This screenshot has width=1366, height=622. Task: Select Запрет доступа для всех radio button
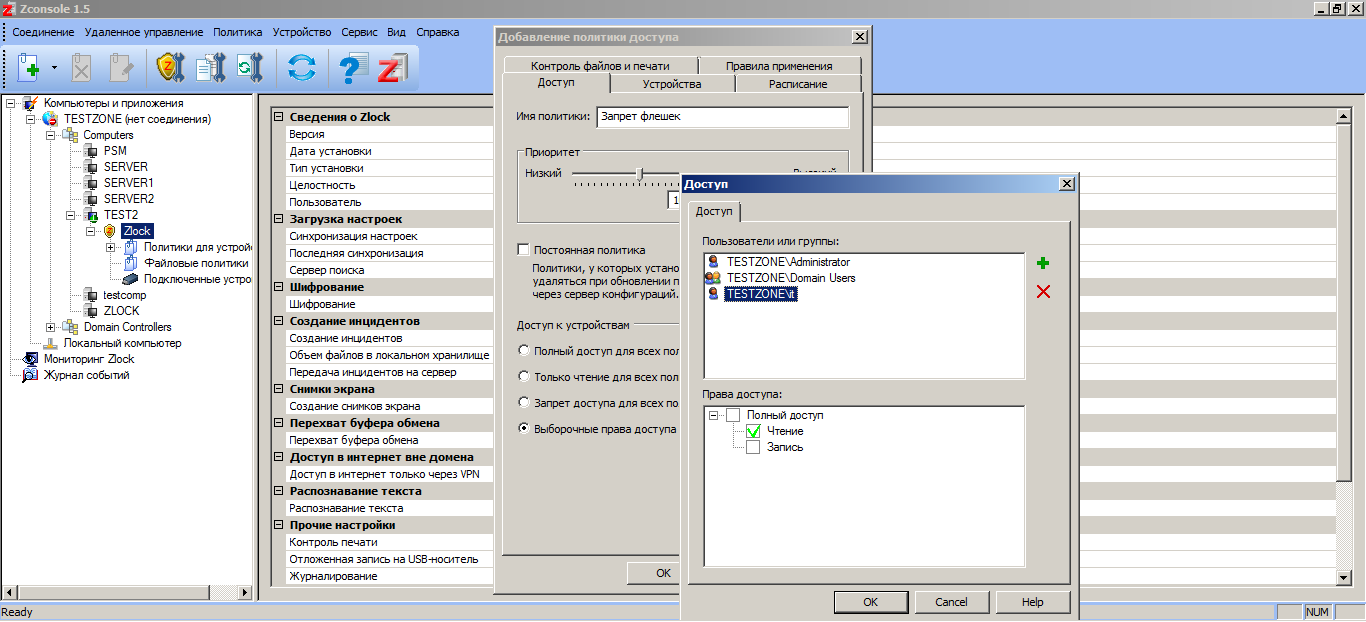(524, 402)
